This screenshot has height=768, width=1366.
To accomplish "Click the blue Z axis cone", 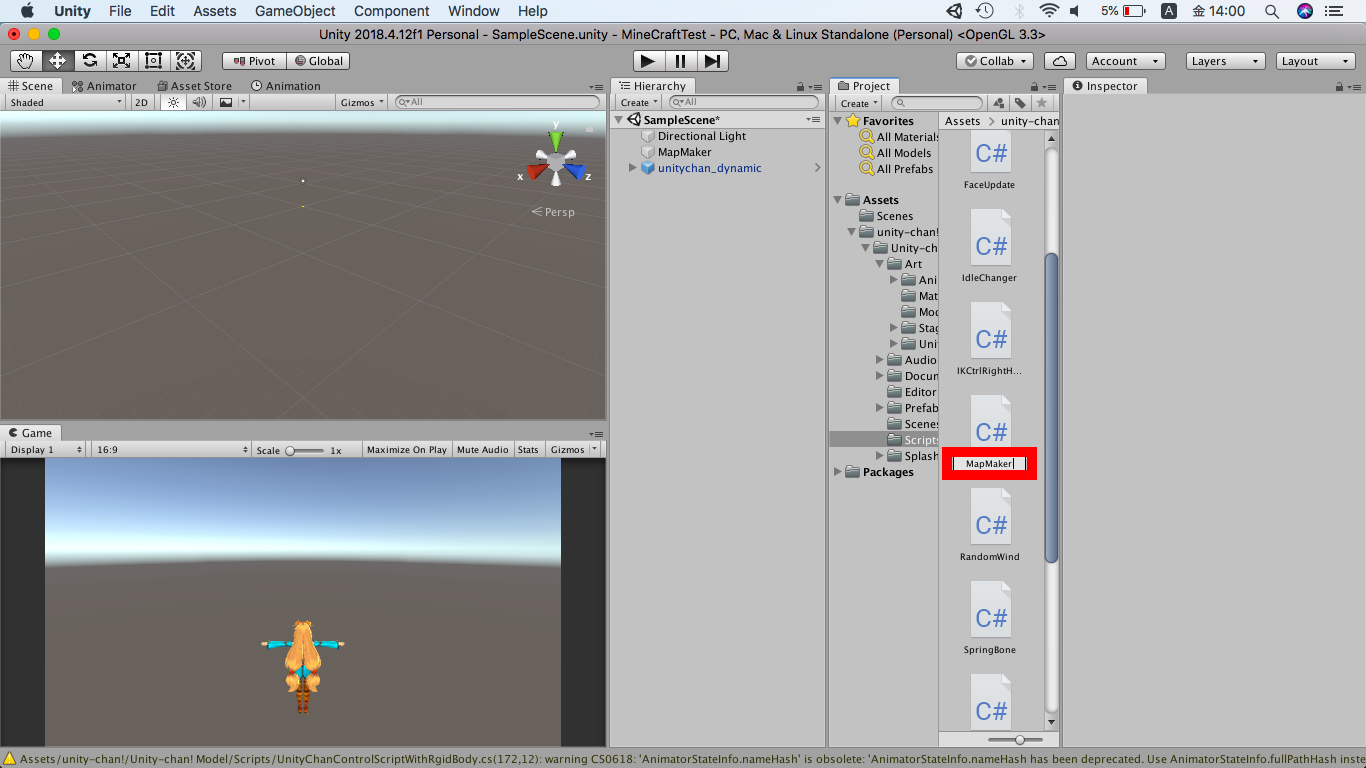I will (573, 172).
